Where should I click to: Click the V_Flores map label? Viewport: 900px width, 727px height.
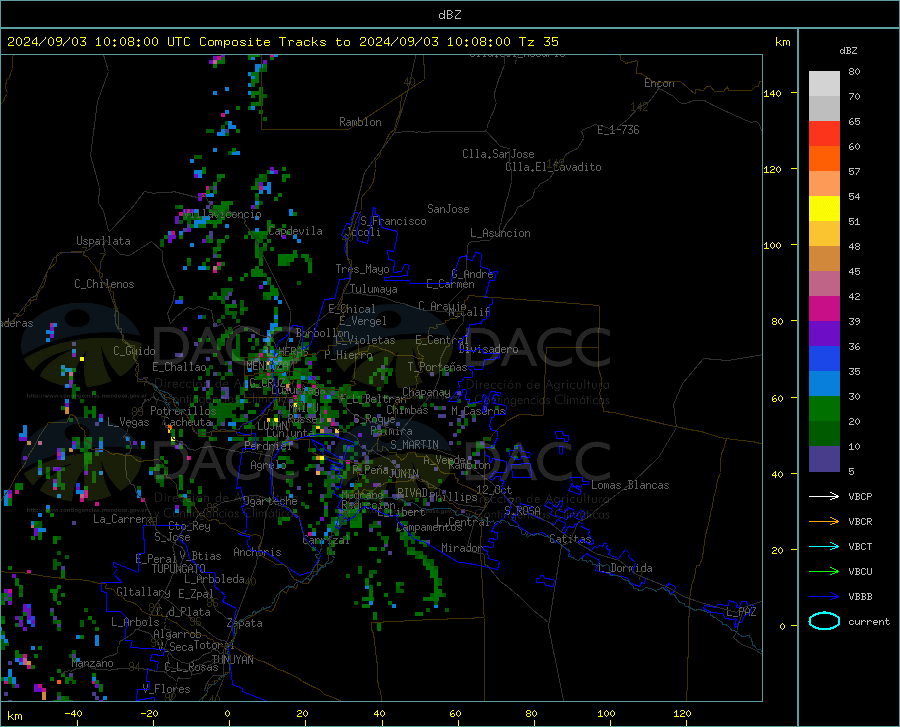[166, 689]
